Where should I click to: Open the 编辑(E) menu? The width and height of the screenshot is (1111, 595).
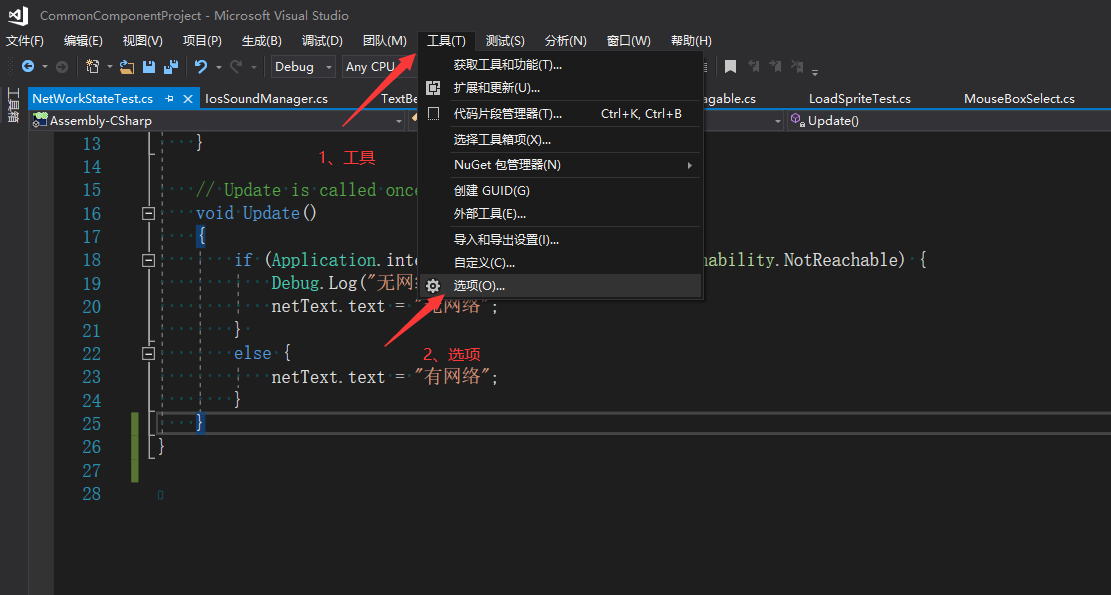[x=83, y=40]
